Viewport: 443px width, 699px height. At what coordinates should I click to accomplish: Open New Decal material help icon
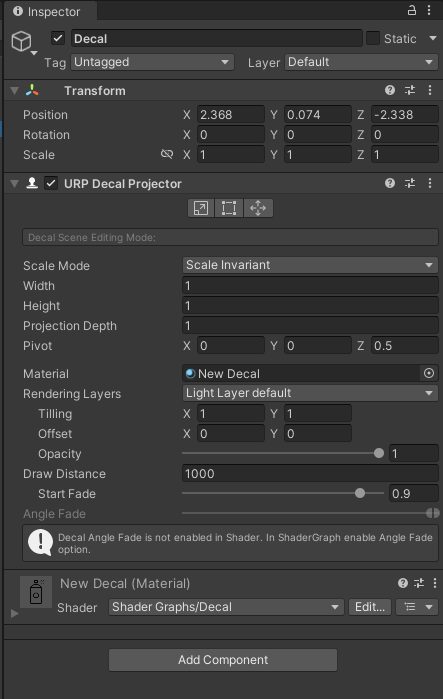[403, 583]
